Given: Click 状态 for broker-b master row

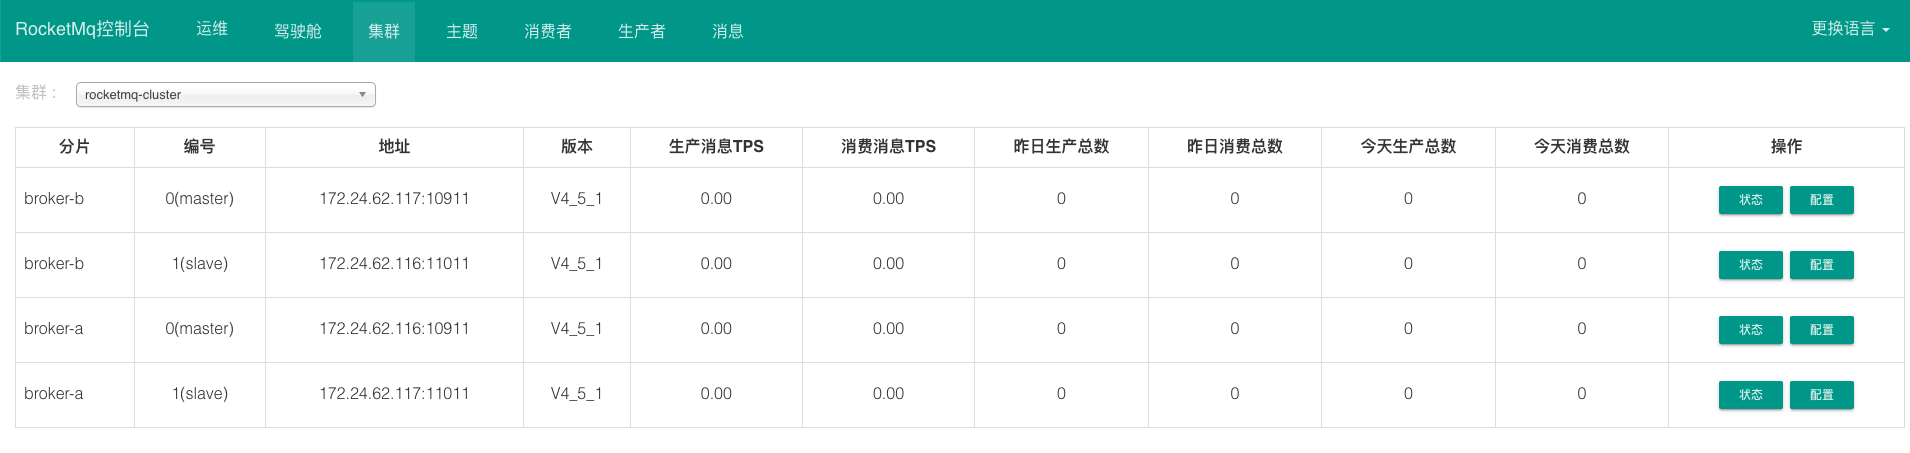Looking at the screenshot, I should coord(1750,200).
